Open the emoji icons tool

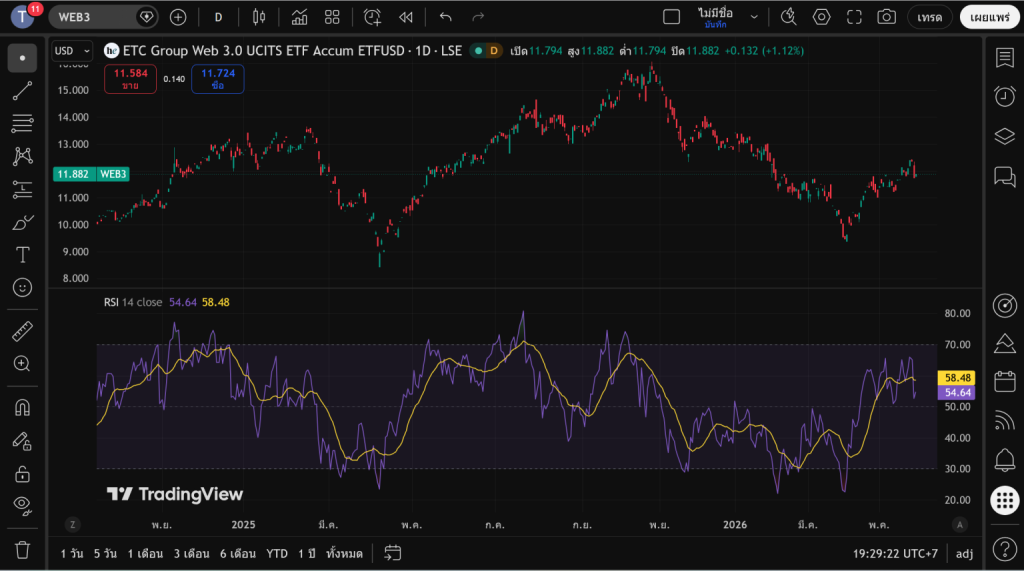22,287
